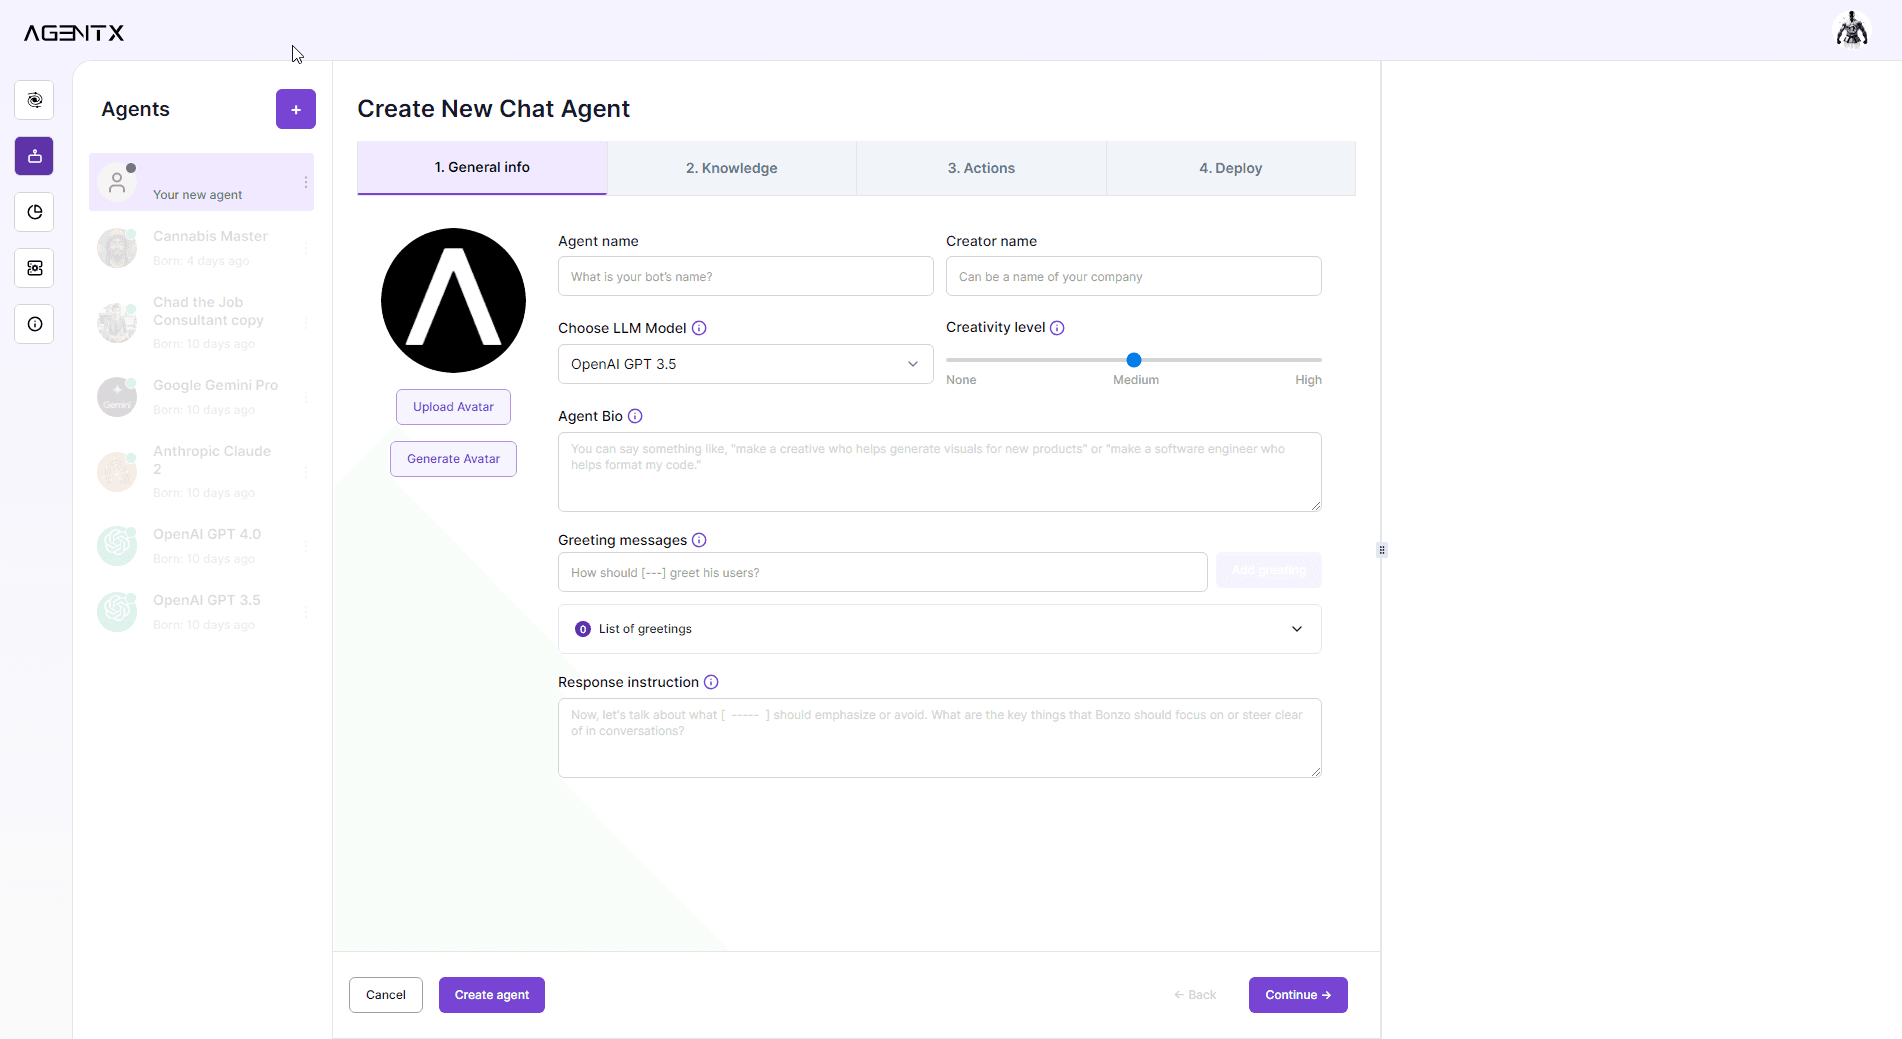The width and height of the screenshot is (1902, 1039).
Task: Focus the Response instruction text area
Action: [x=939, y=738]
